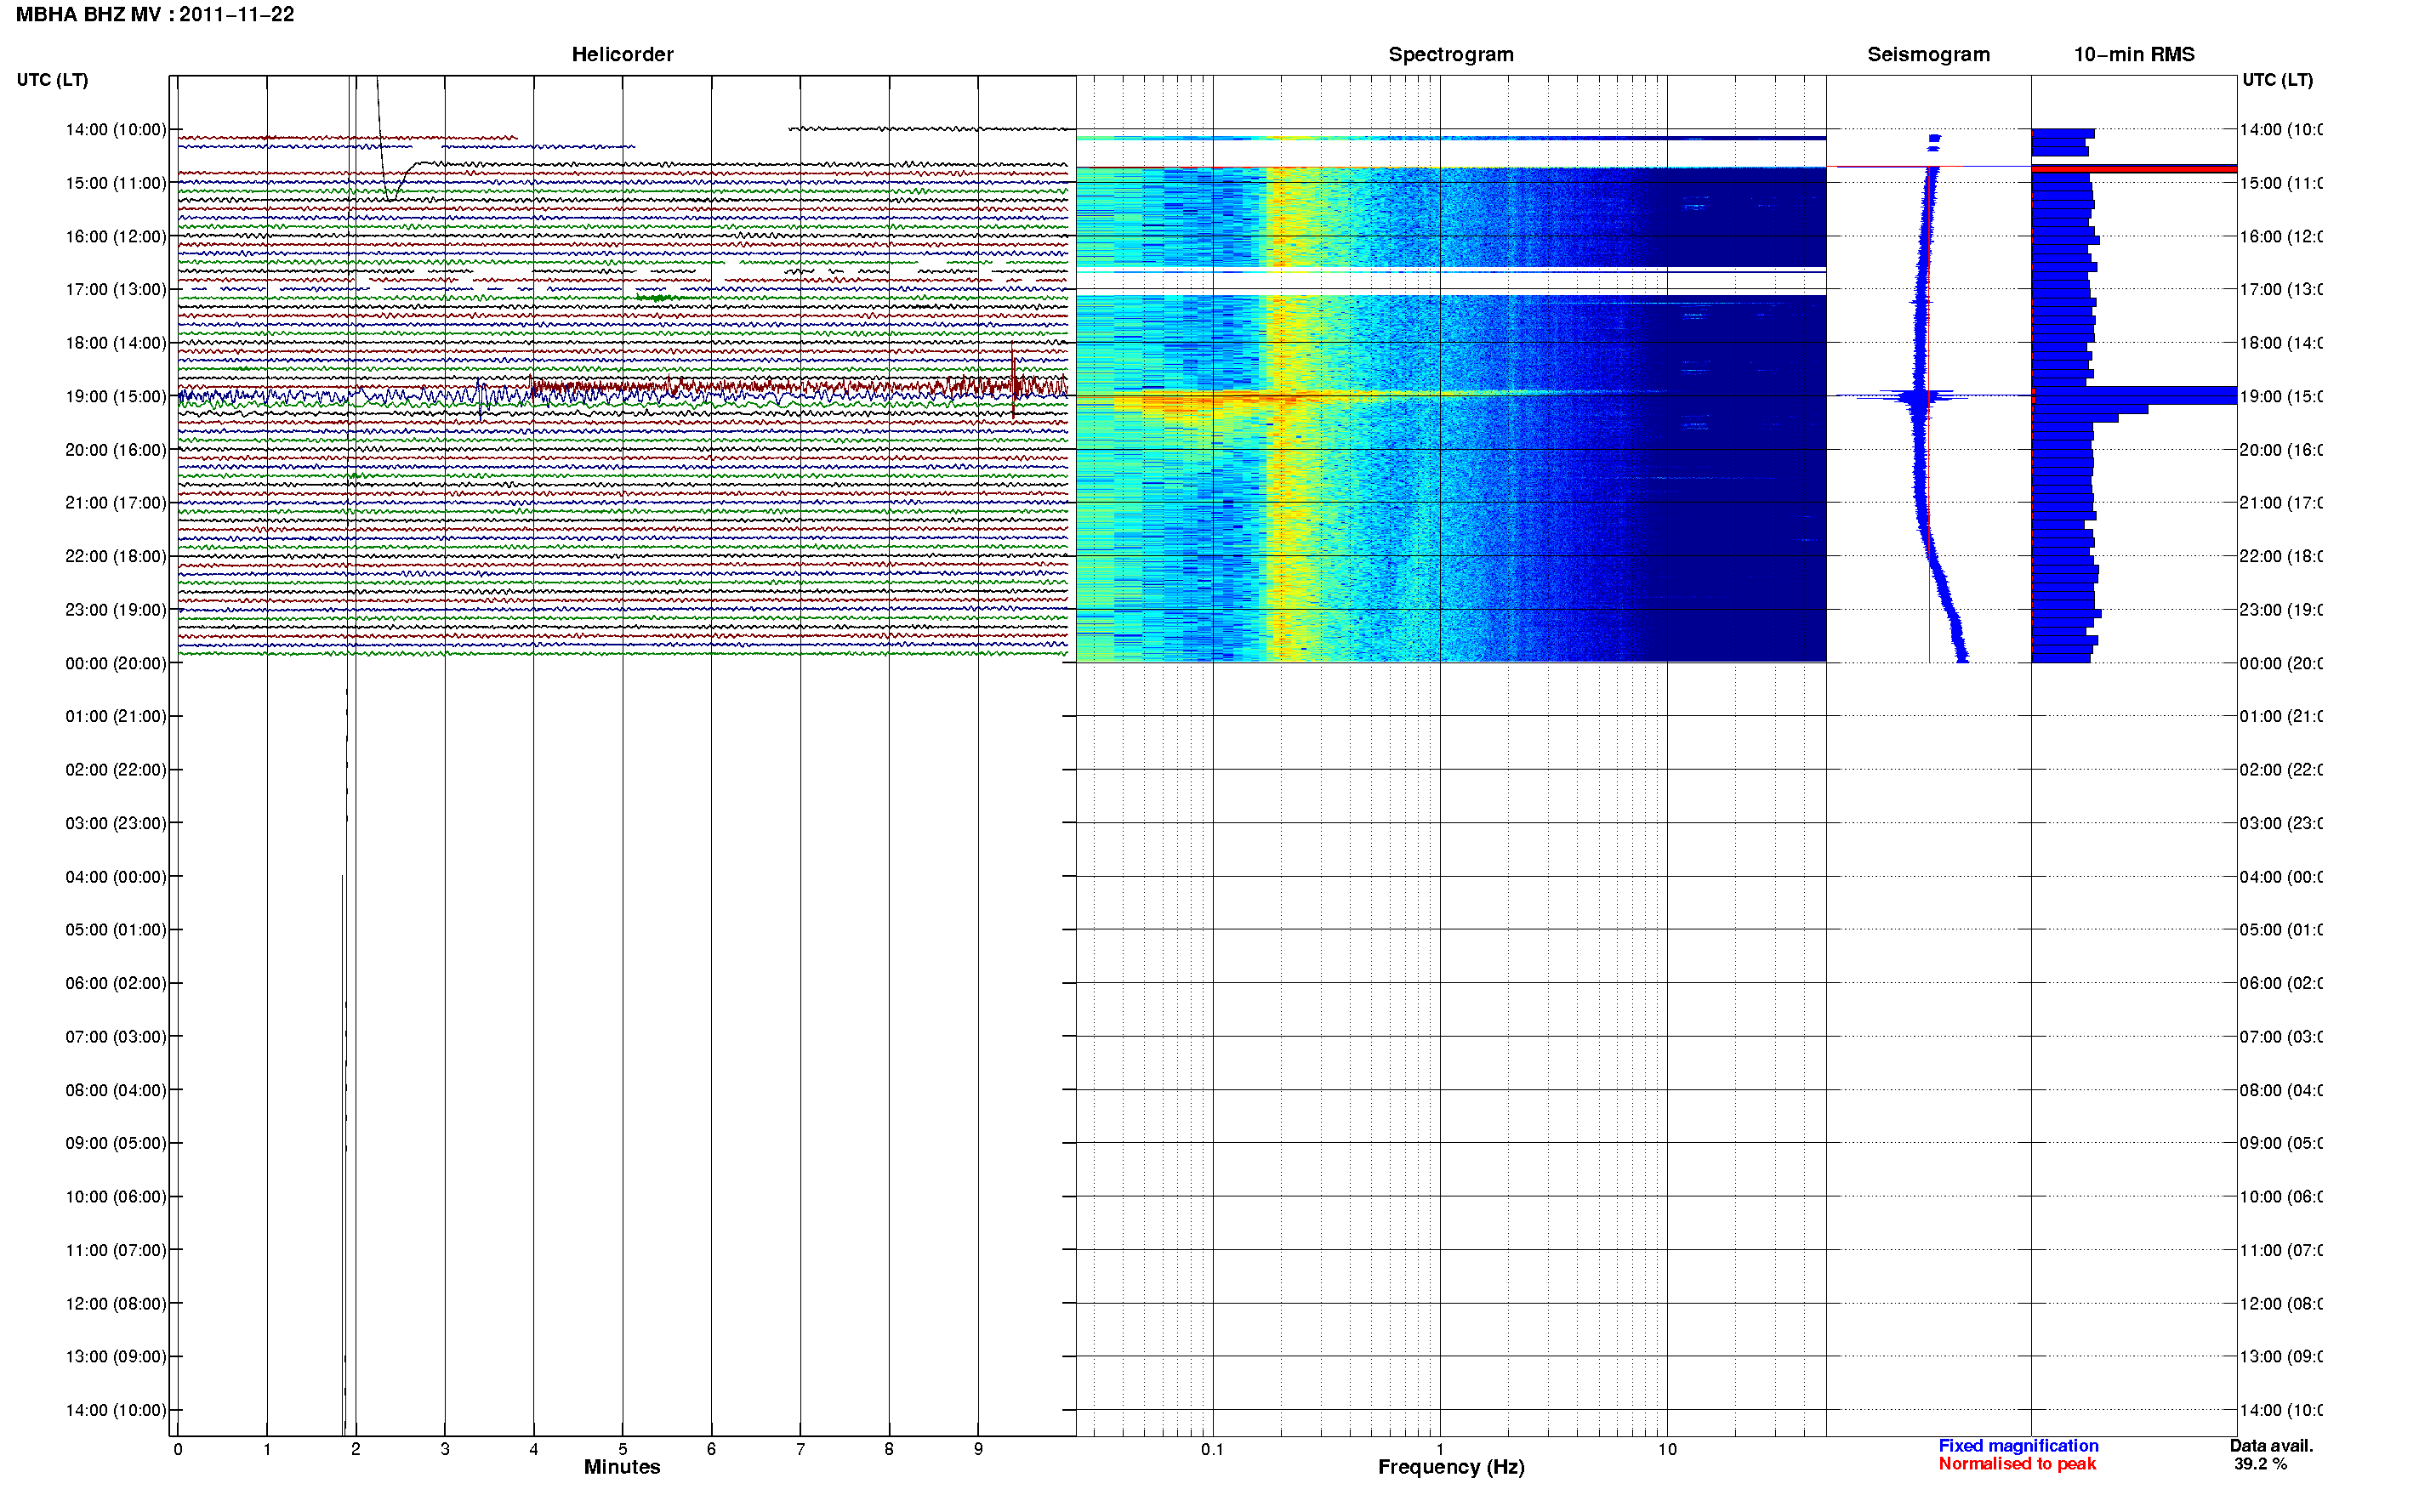This screenshot has height=1512, width=2419.
Task: Click the red RMS bar just before 15:00
Action: point(2134,169)
